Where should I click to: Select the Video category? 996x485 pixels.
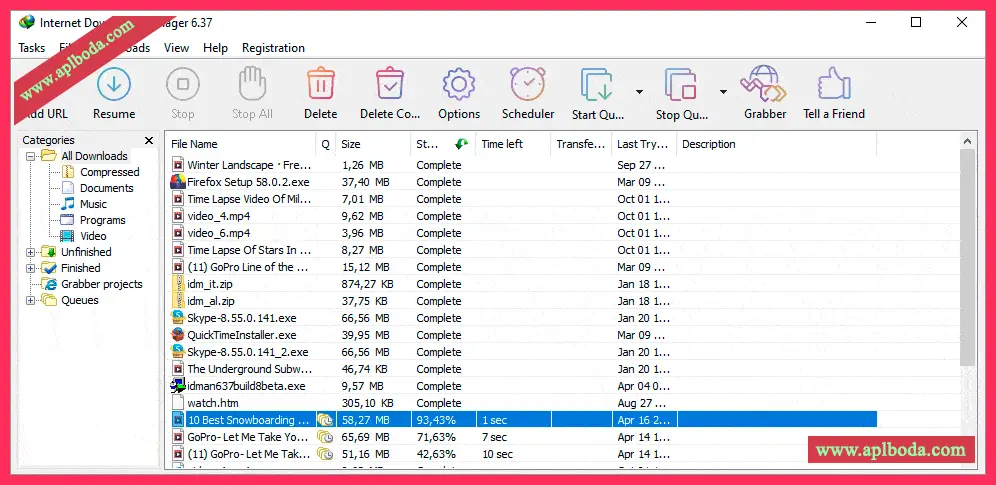coord(93,236)
